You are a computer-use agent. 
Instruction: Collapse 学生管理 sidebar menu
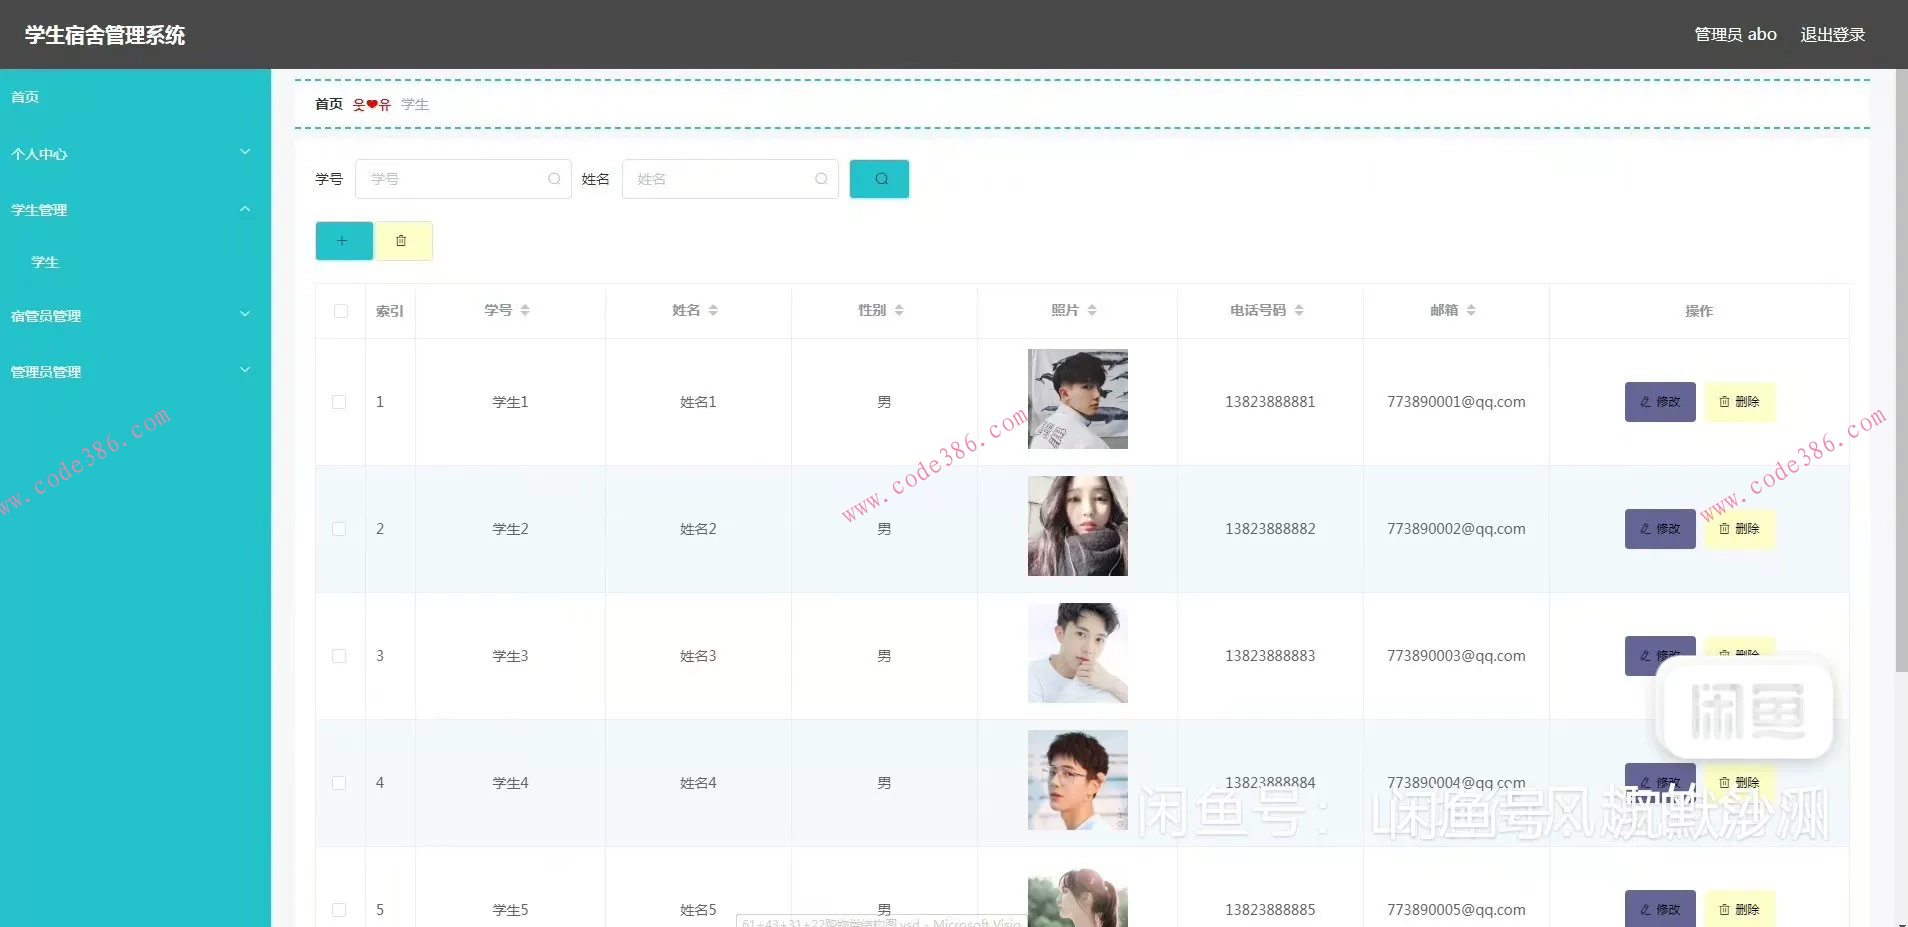click(x=135, y=209)
